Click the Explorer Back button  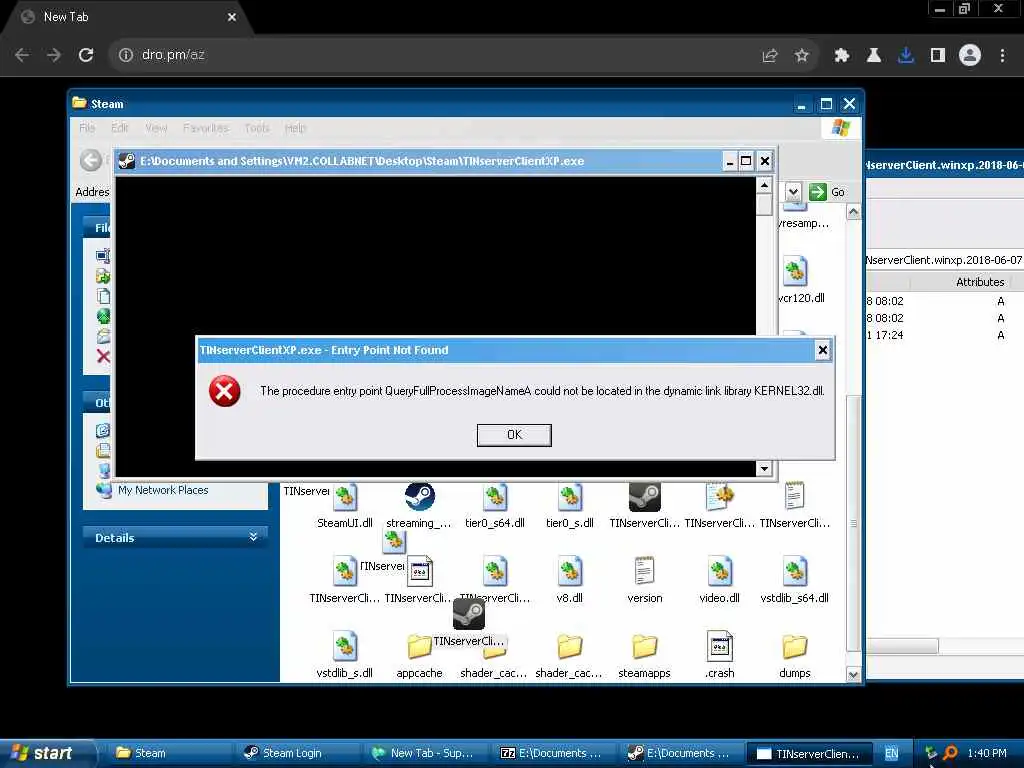91,160
